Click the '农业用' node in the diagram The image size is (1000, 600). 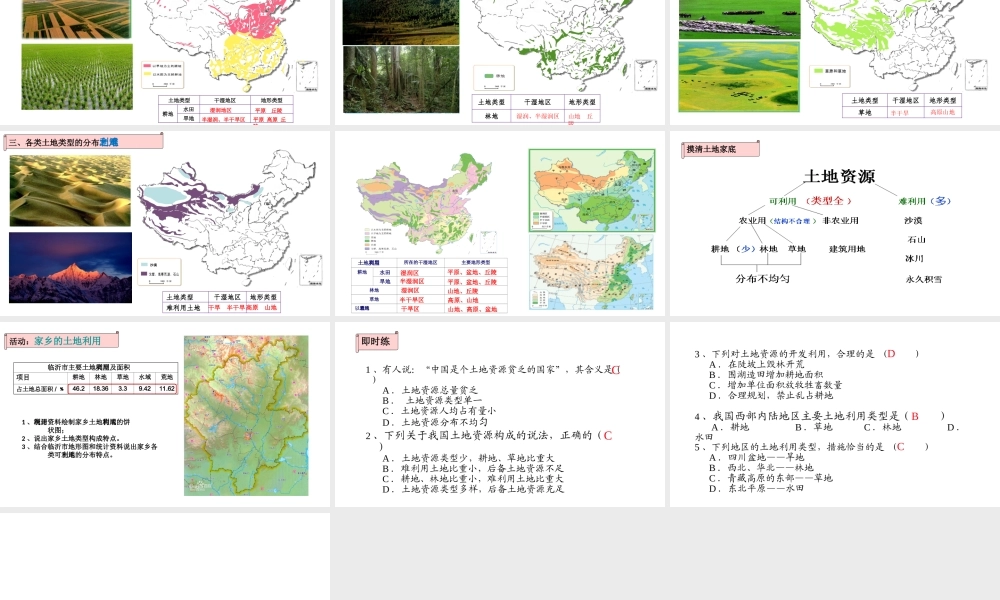pyautogui.click(x=752, y=221)
